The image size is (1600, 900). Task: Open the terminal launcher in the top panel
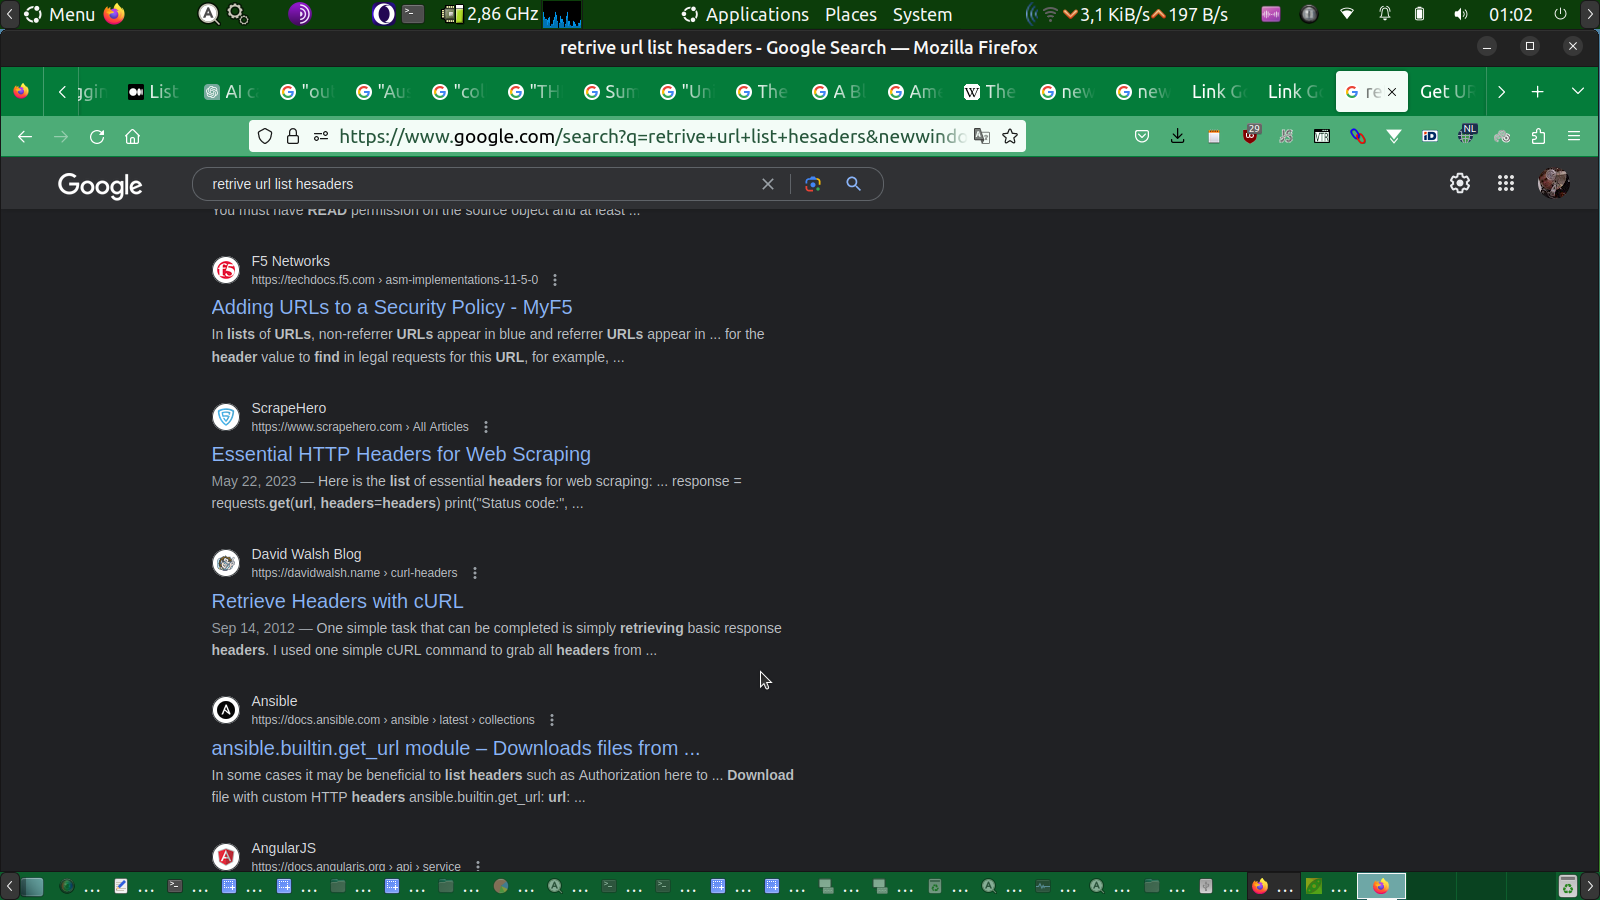click(413, 14)
